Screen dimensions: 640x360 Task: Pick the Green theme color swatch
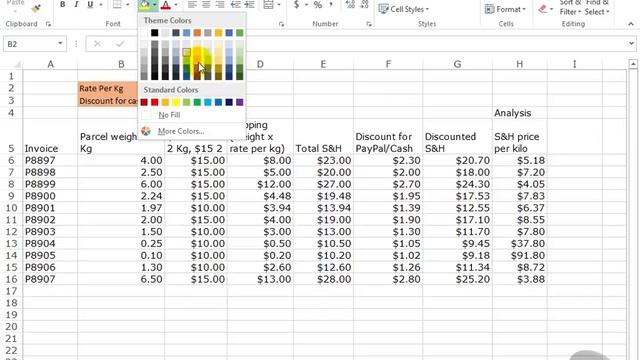240,33
